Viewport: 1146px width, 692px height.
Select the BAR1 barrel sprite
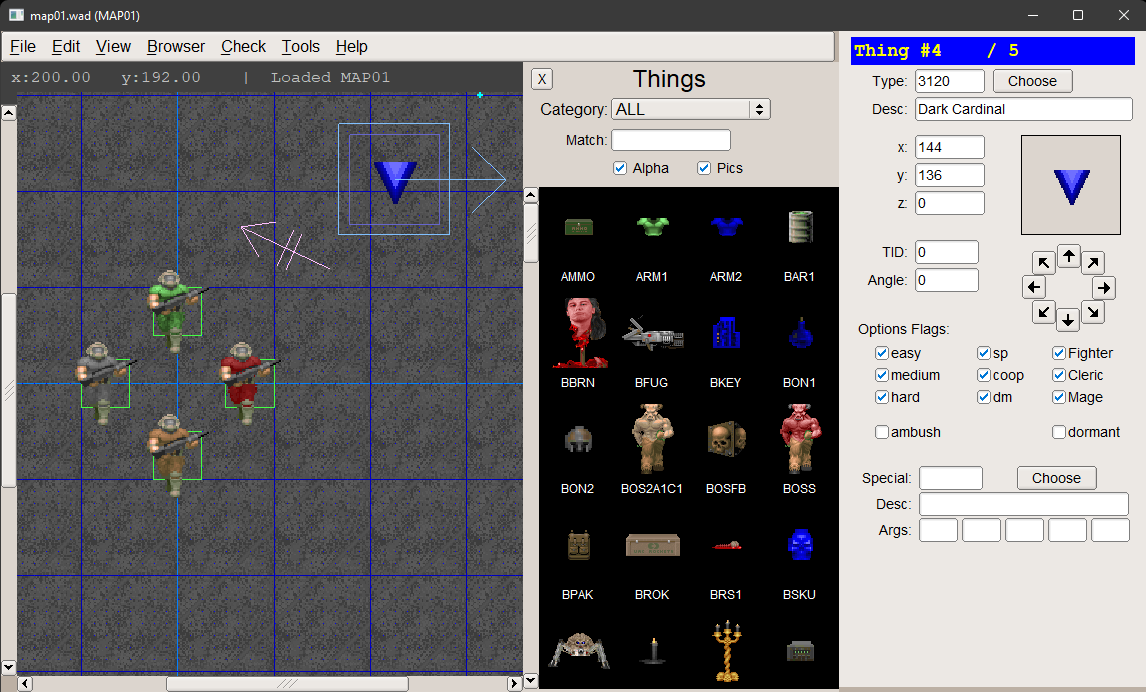pyautogui.click(x=800, y=227)
